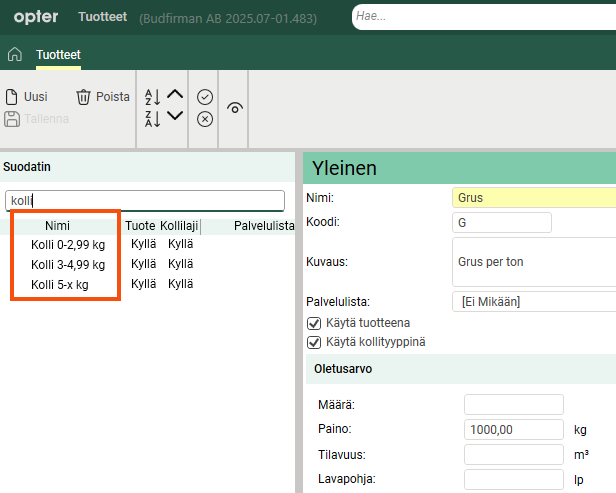Select the Kolli 0-2,99 kg row
616x493 pixels.
tap(67, 244)
